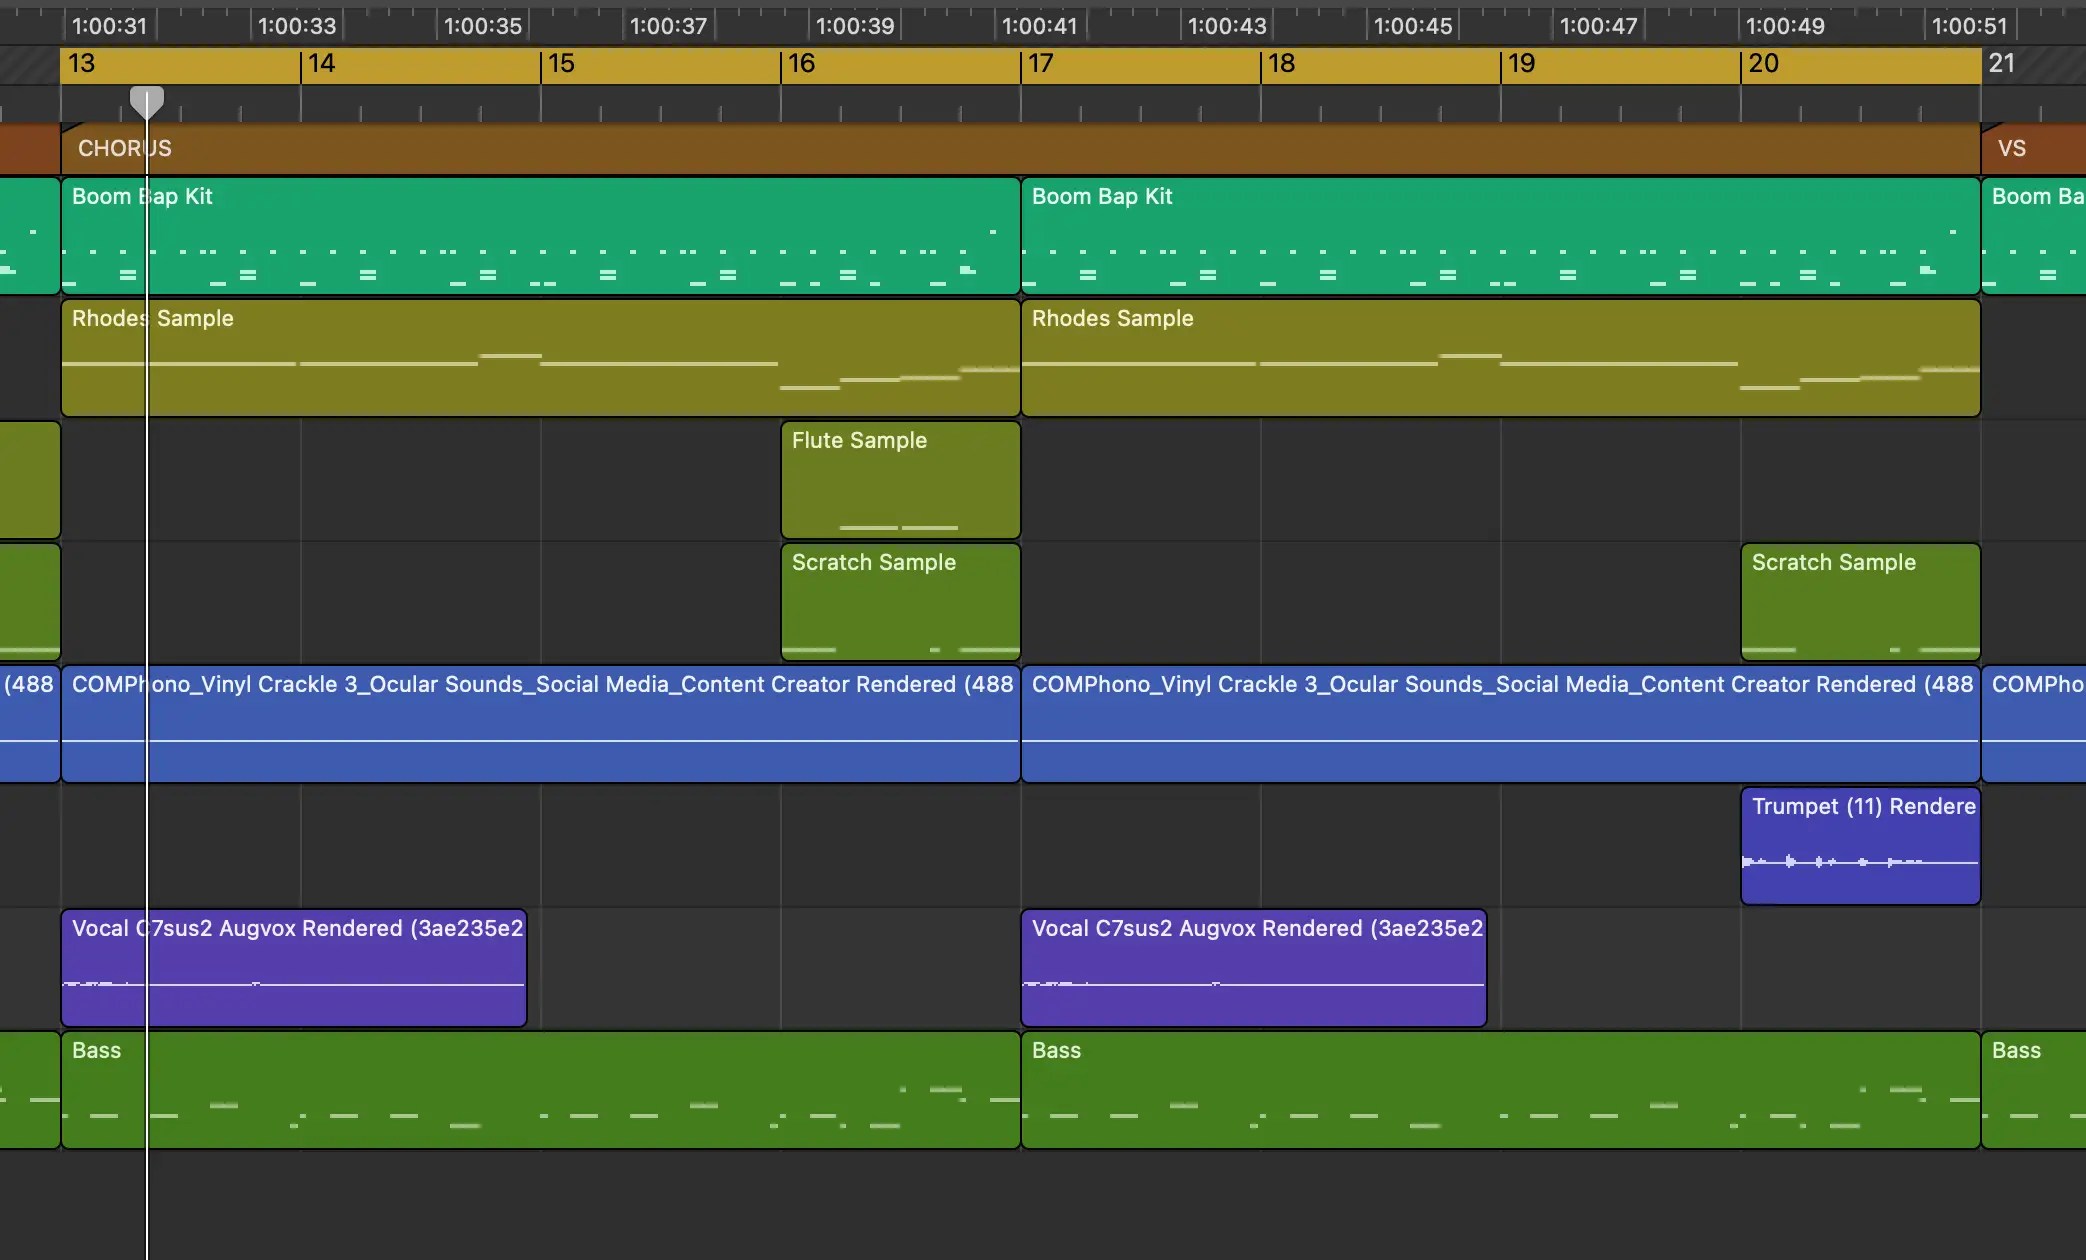2086x1260 pixels.
Task: Select the Vocal C7sus2 Augvox region at bar 17
Action: click(x=1253, y=967)
